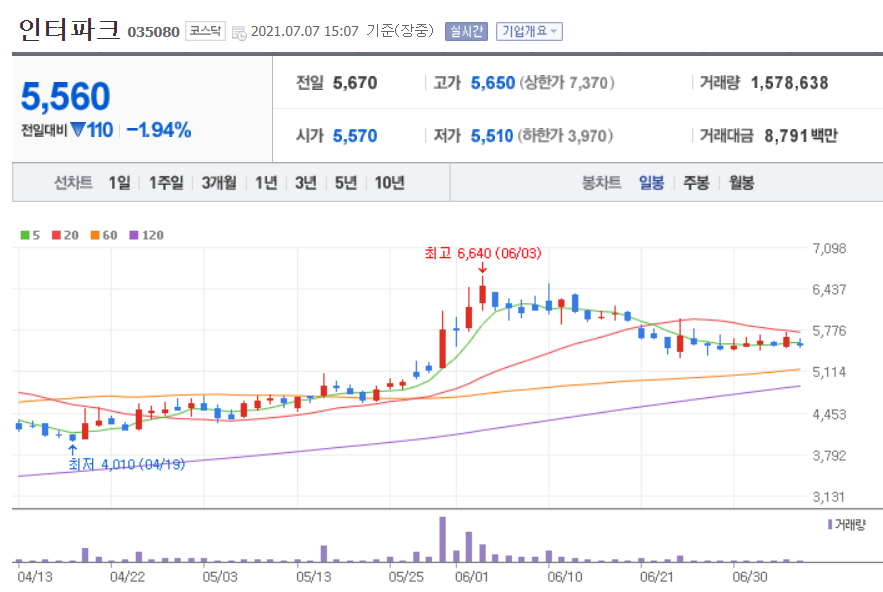
Task: Open the 기업개요 dropdown
Action: point(529,32)
